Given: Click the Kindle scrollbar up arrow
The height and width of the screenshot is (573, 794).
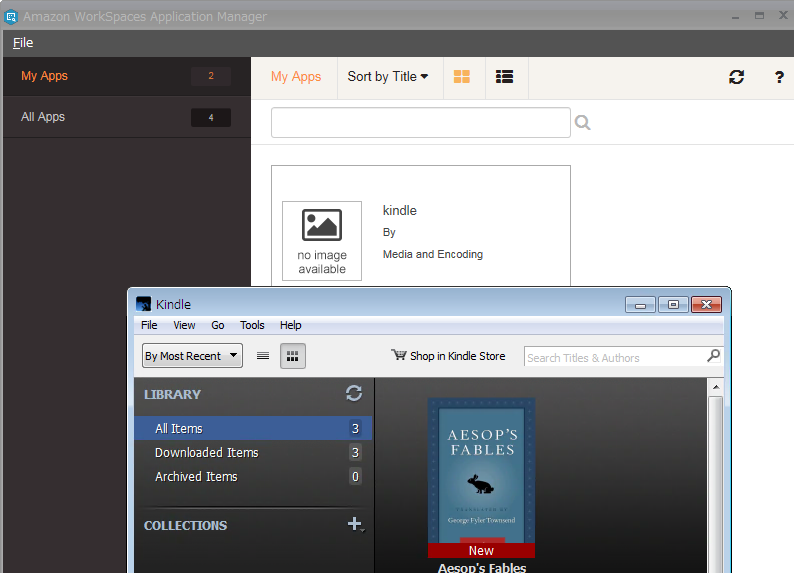Looking at the screenshot, I should [716, 387].
